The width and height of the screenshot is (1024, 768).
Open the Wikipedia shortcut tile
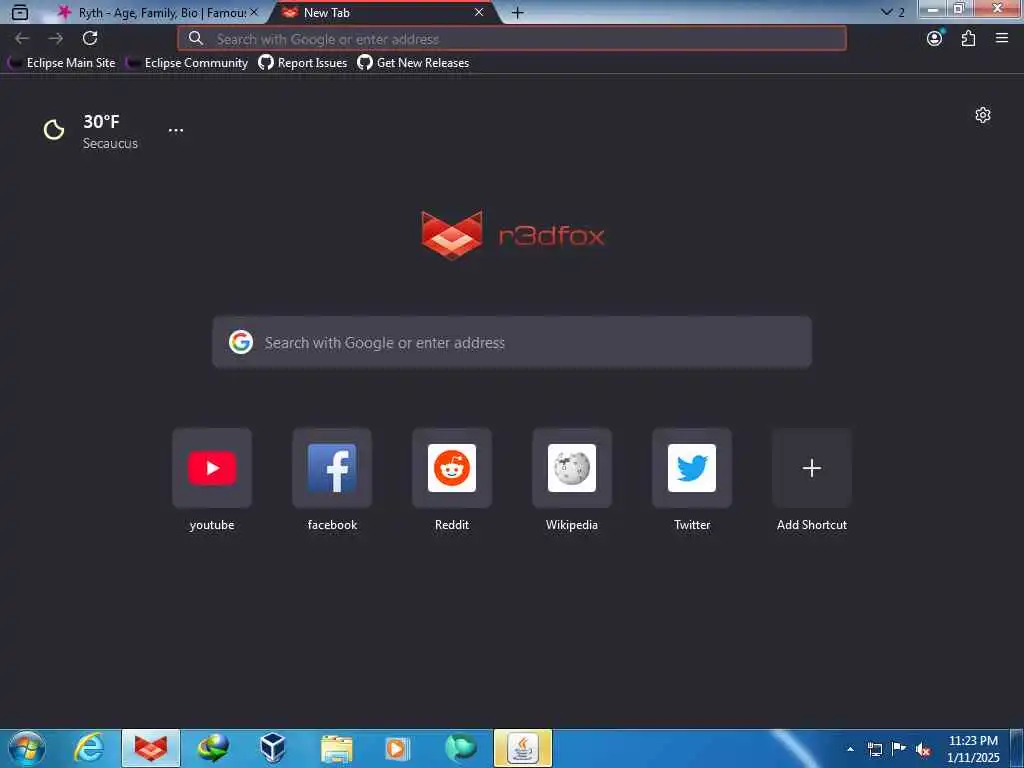[x=572, y=468]
